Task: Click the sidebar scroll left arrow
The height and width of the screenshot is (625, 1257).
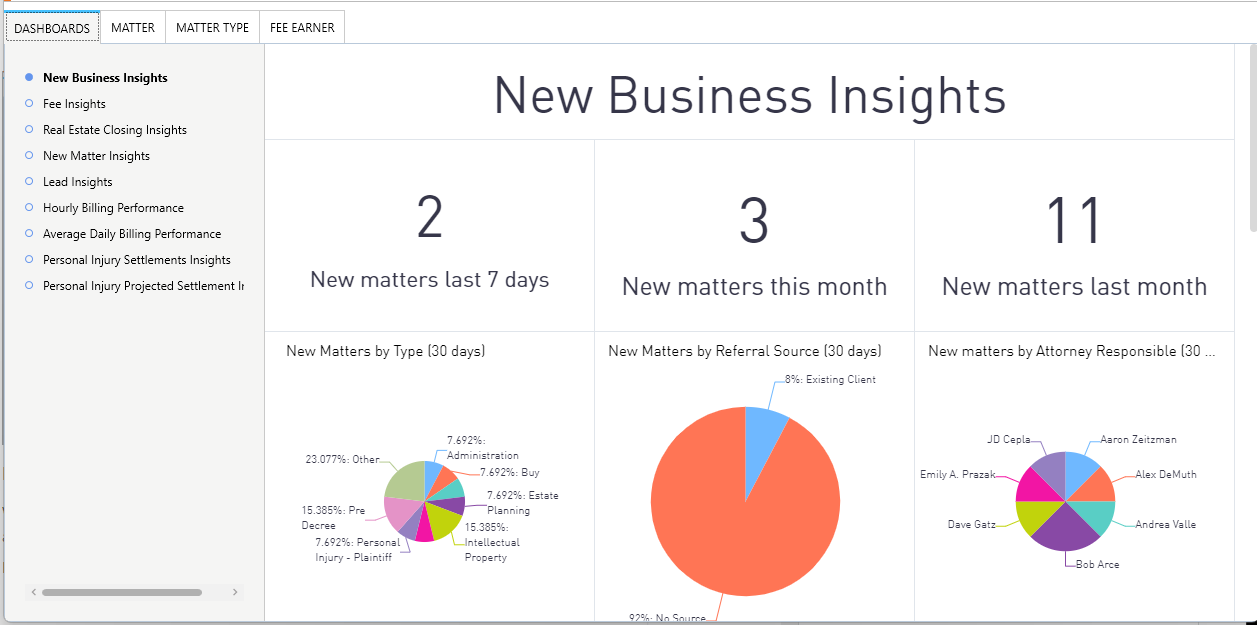Action: [x=34, y=592]
